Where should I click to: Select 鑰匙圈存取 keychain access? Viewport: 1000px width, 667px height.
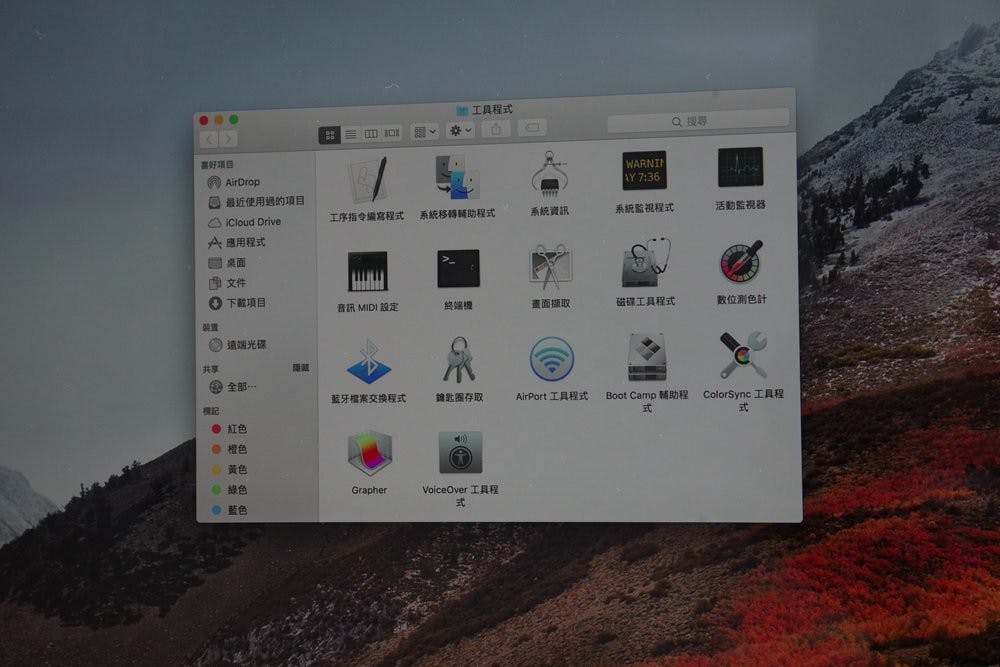click(459, 360)
